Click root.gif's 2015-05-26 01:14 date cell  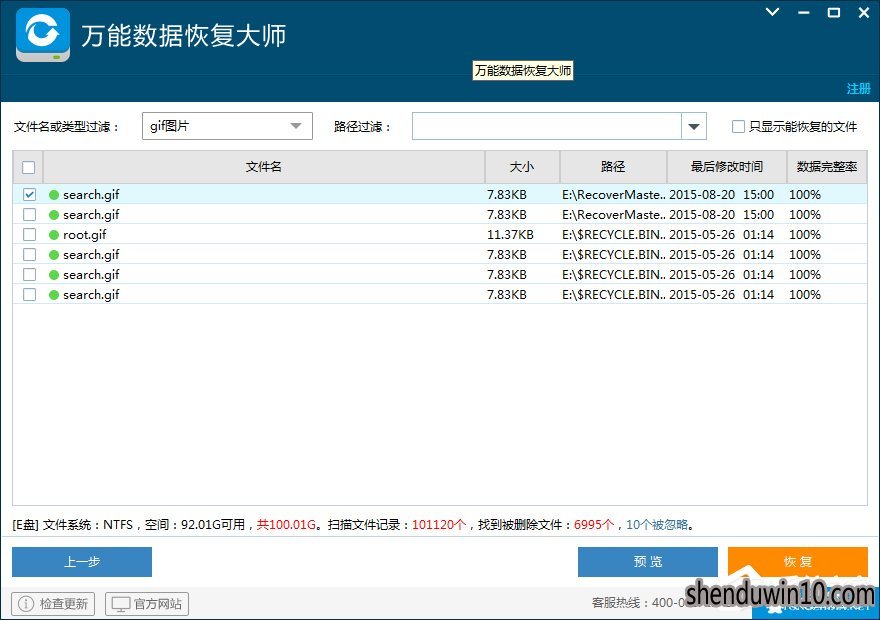point(721,235)
